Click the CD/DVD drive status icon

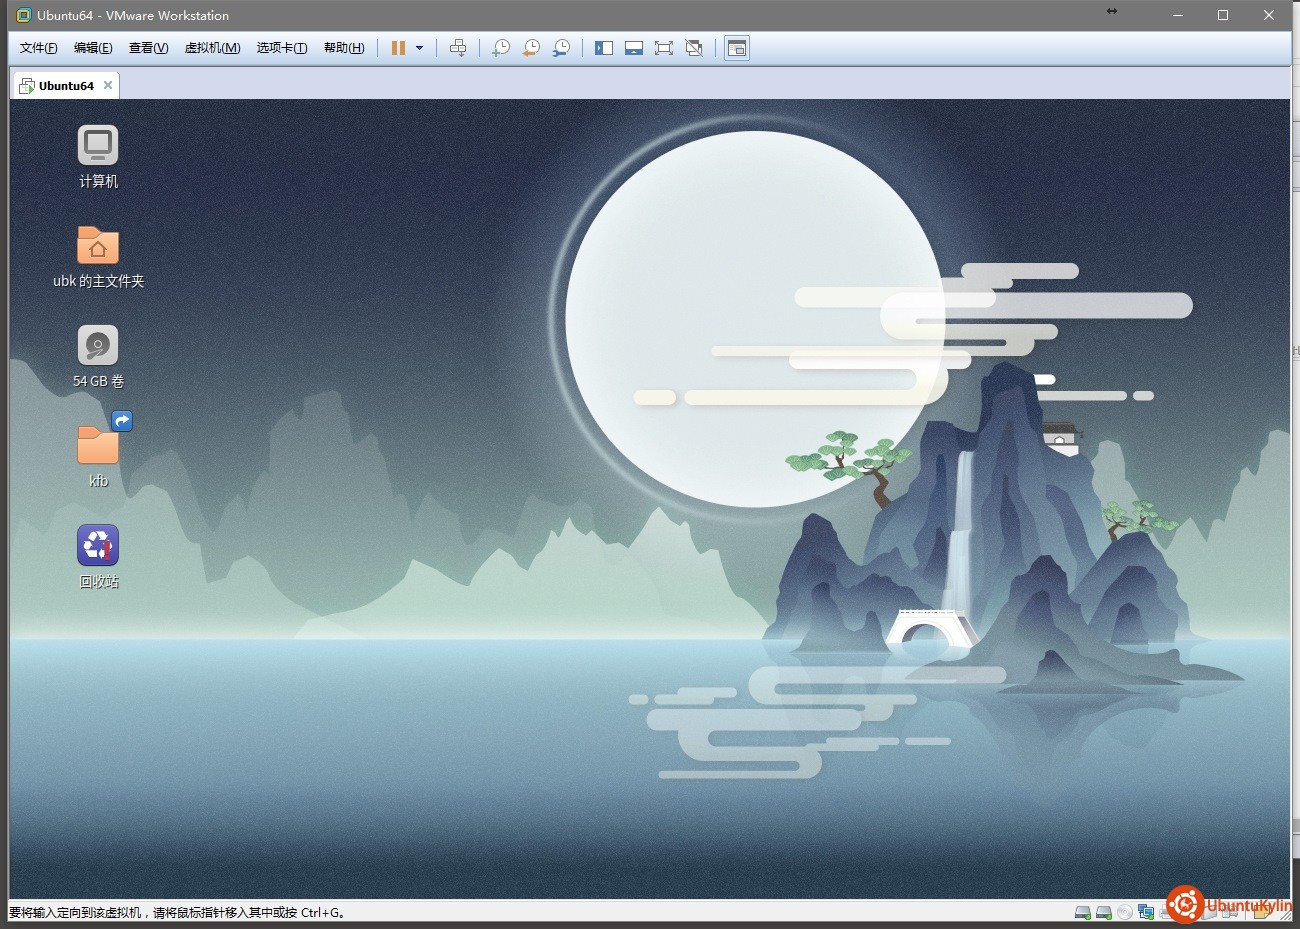point(1125,912)
